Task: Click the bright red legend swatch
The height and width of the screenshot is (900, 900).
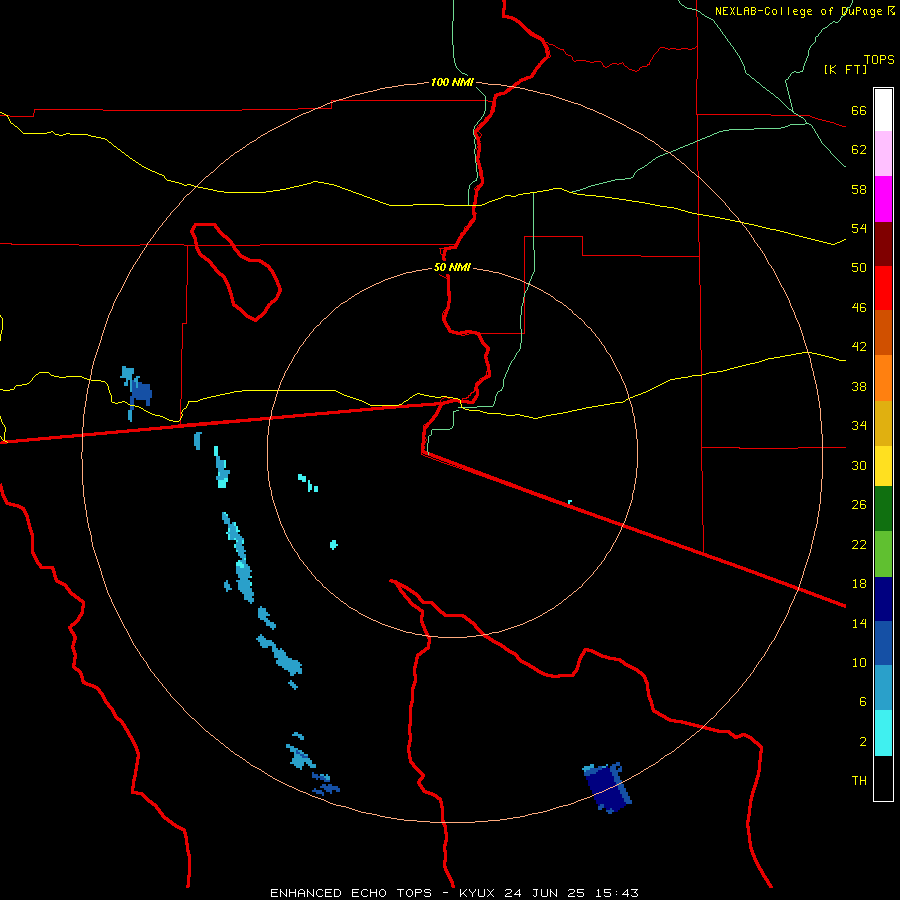Action: pyautogui.click(x=883, y=288)
